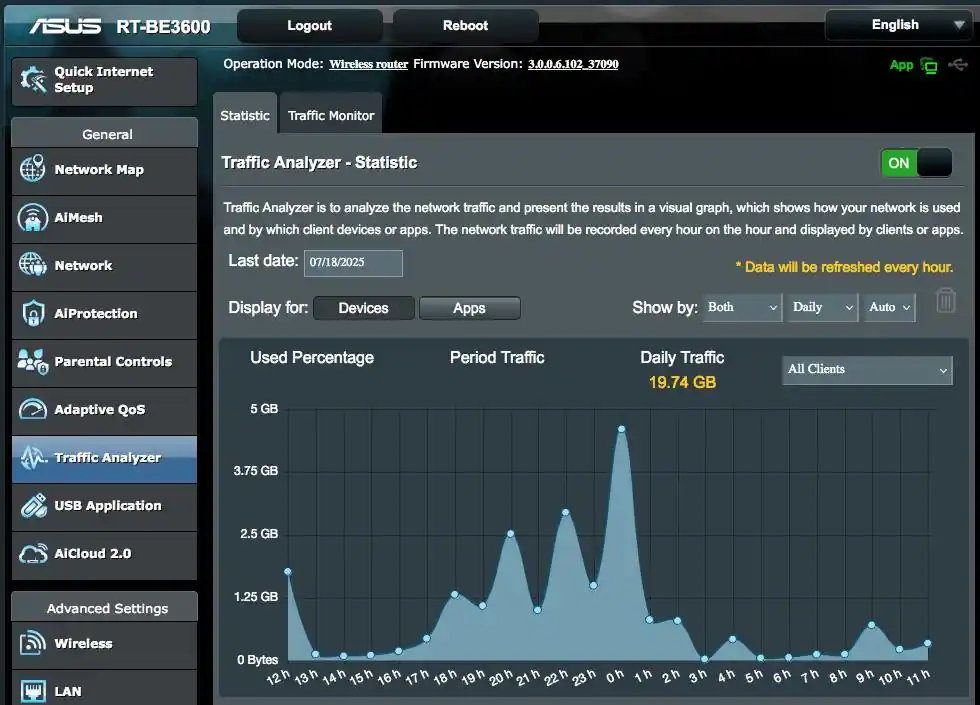Screen dimensions: 980x705
Task: Switch display to Apps view
Action: (469, 308)
